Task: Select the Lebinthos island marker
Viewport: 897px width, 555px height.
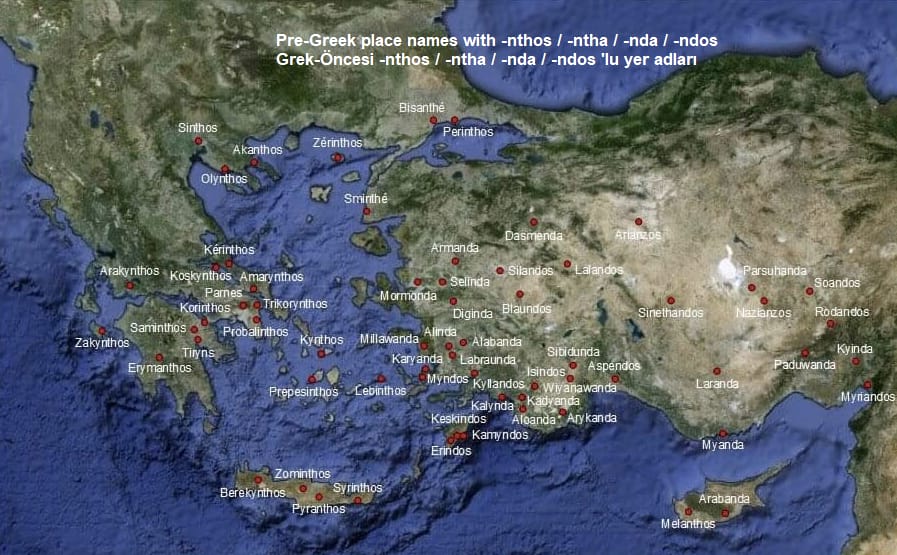Action: 381,378
